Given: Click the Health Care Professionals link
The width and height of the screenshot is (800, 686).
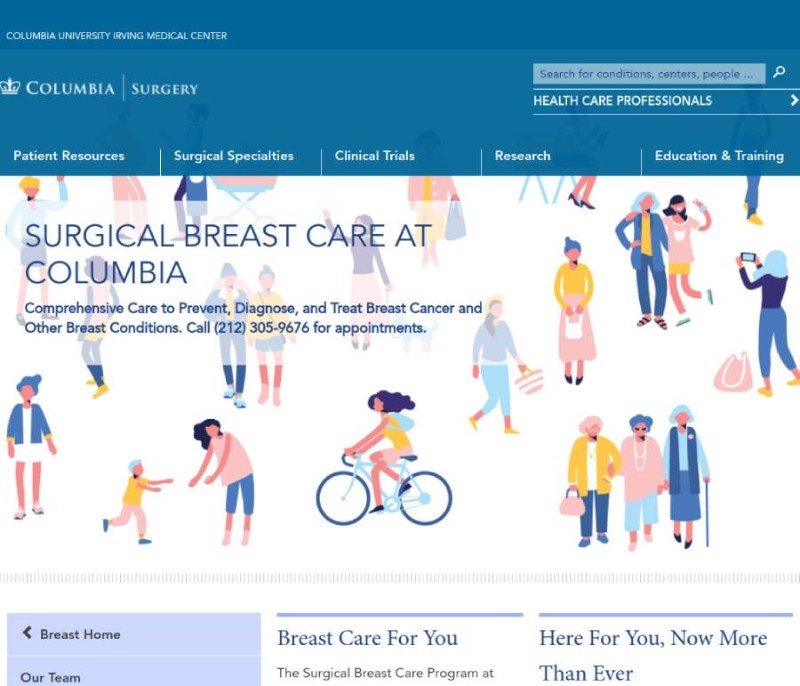Looking at the screenshot, I should pyautogui.click(x=622, y=100).
